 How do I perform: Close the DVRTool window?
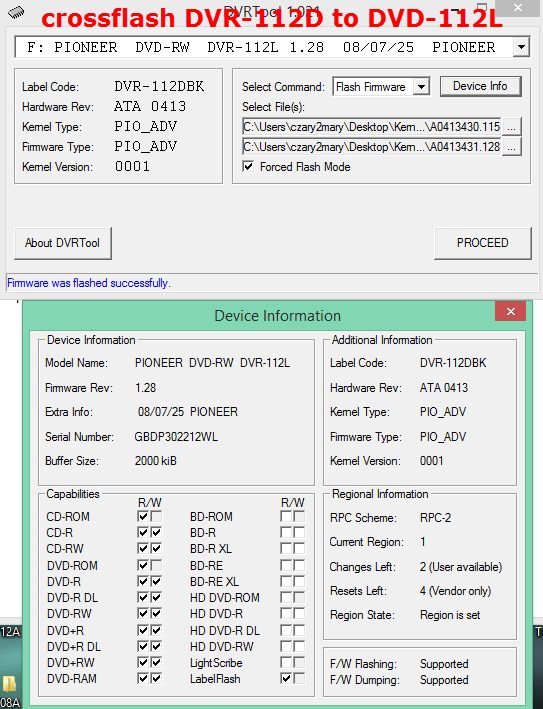tap(518, 8)
